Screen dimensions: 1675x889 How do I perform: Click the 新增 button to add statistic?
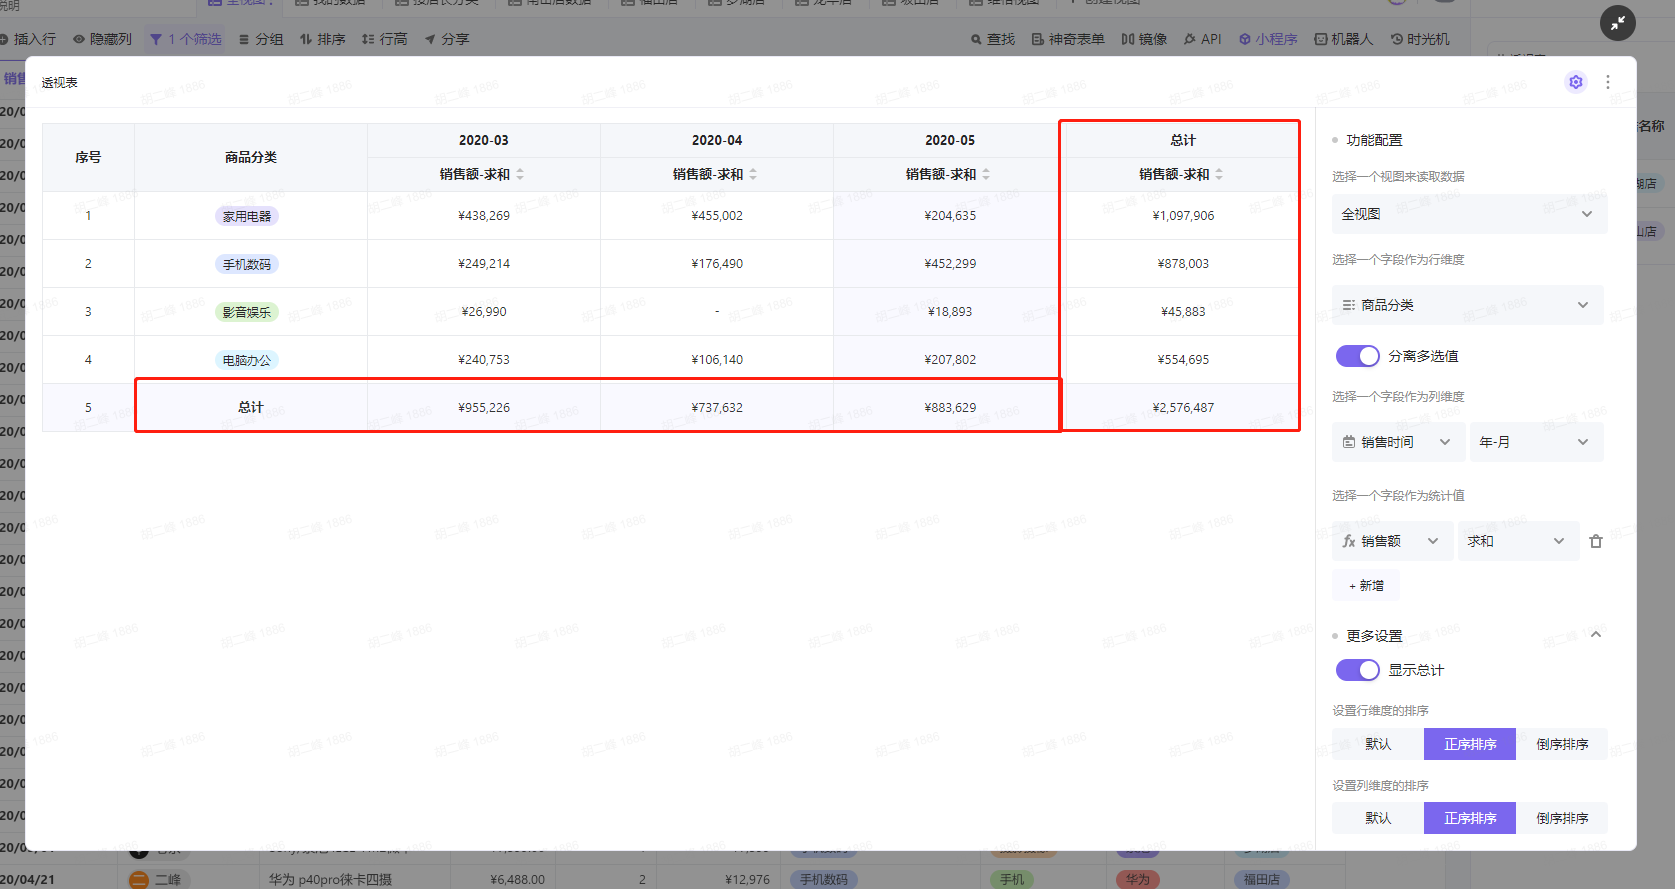click(x=1366, y=586)
